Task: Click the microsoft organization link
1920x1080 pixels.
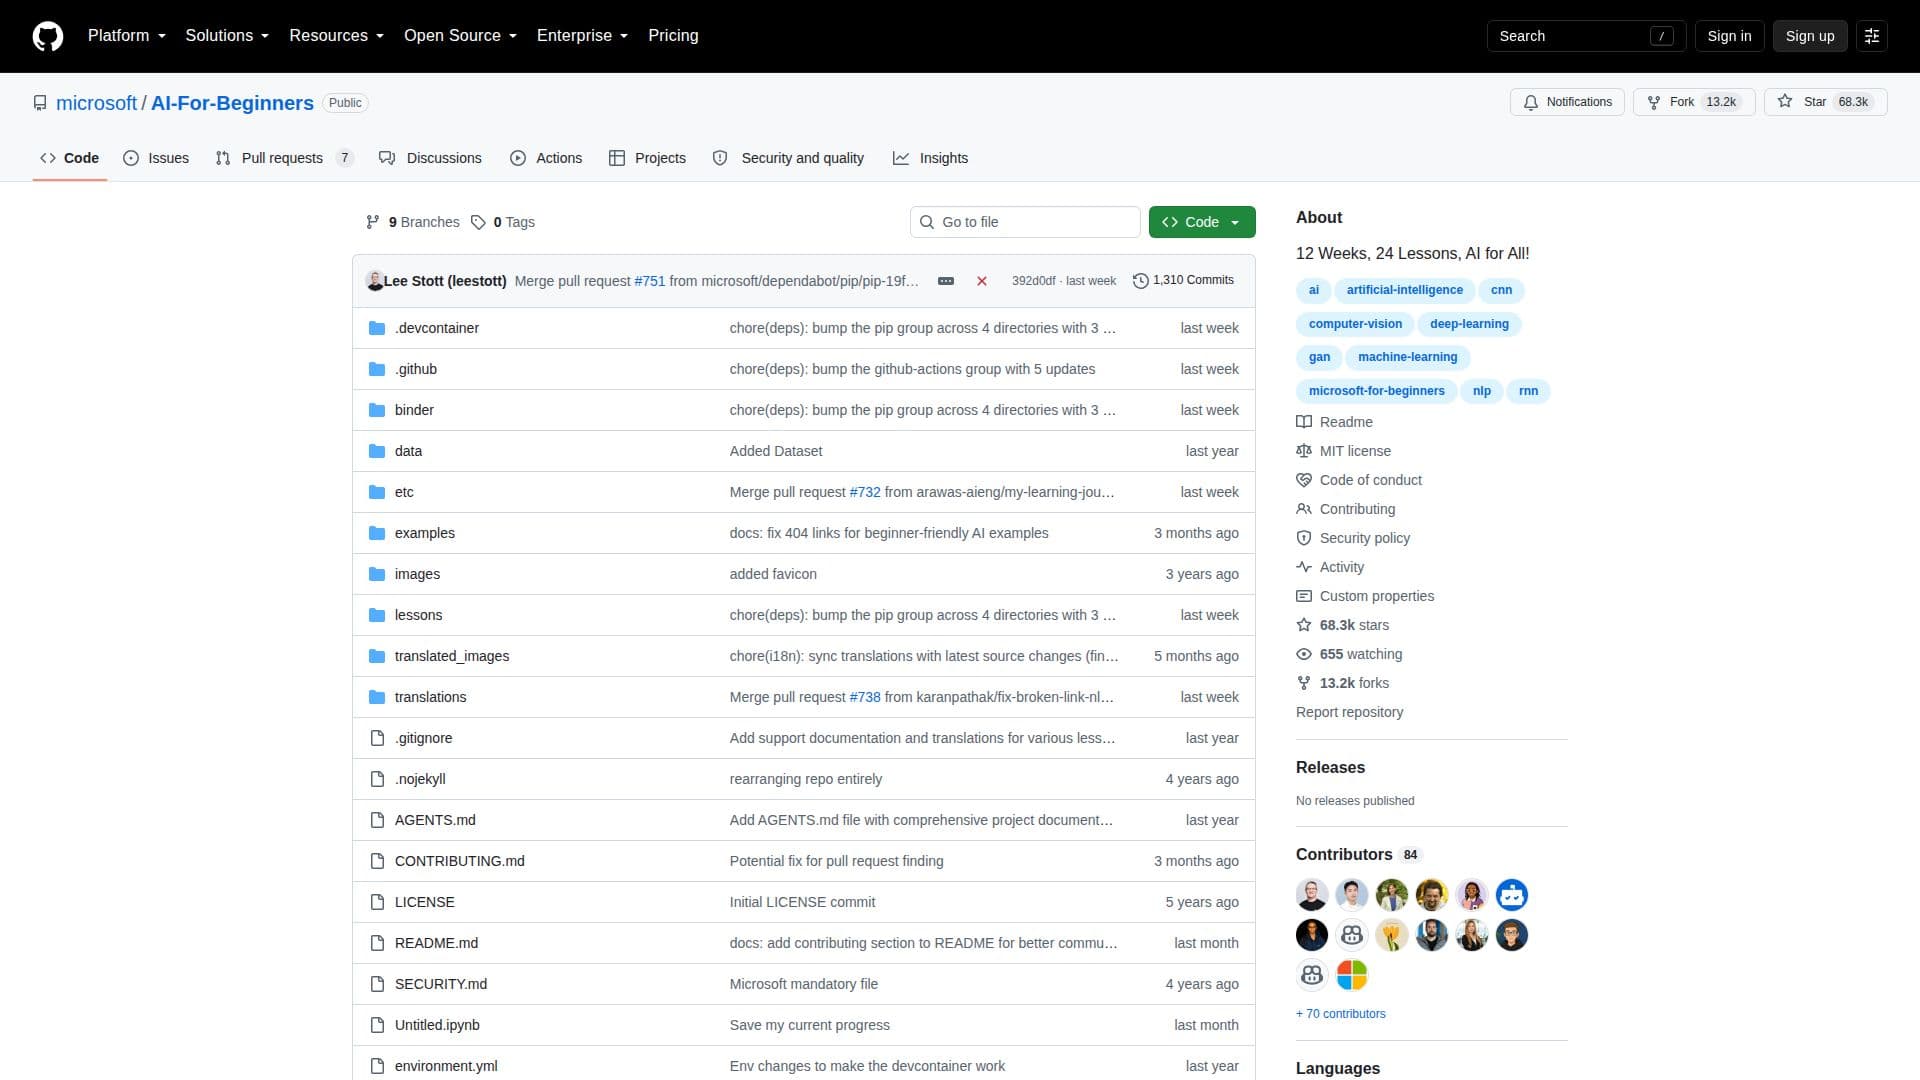Action: coord(96,103)
